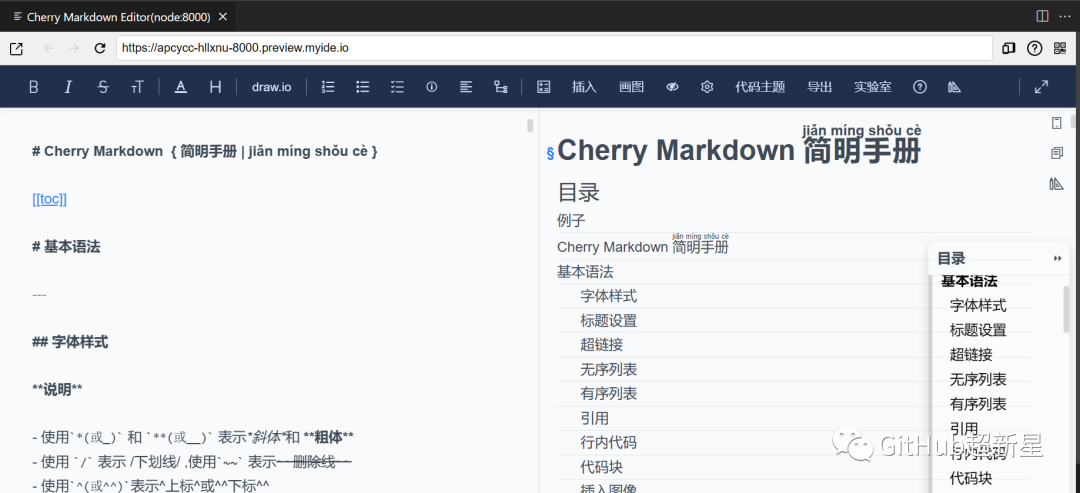1080x493 pixels.
Task: Insert a checklist
Action: (x=397, y=87)
